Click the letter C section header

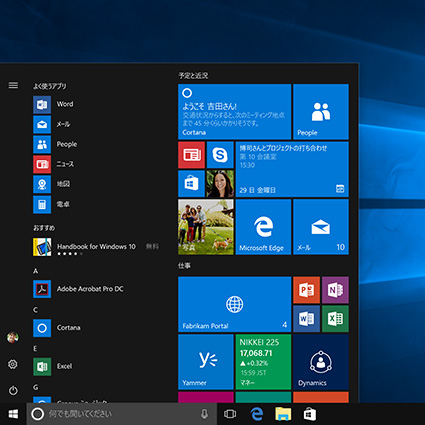click(x=35, y=310)
